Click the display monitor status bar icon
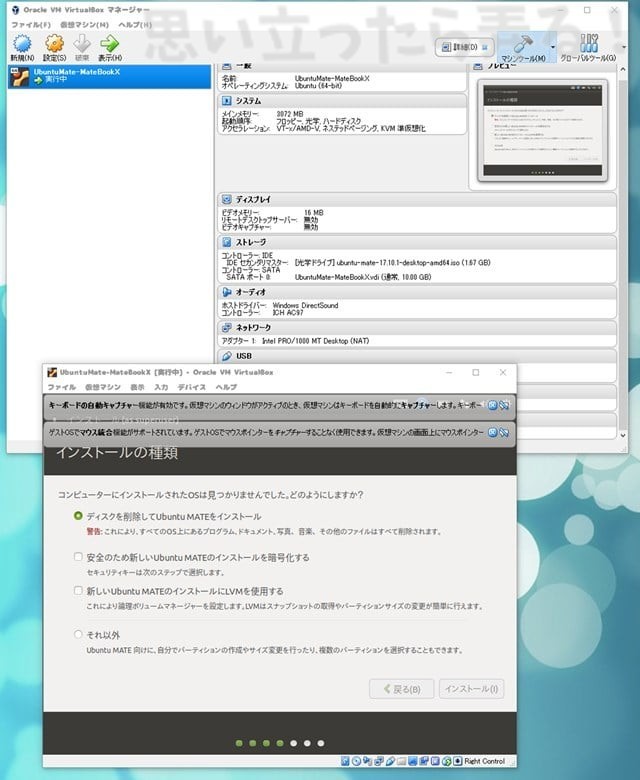 pyautogui.click(x=413, y=761)
